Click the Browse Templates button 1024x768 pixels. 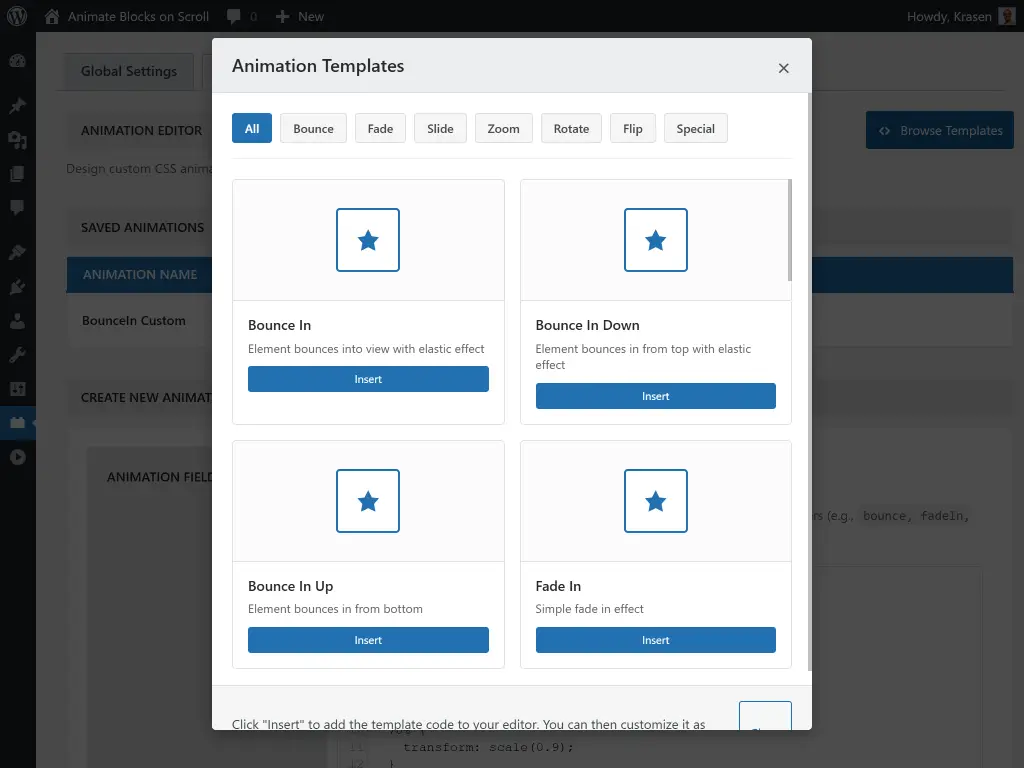(x=939, y=130)
